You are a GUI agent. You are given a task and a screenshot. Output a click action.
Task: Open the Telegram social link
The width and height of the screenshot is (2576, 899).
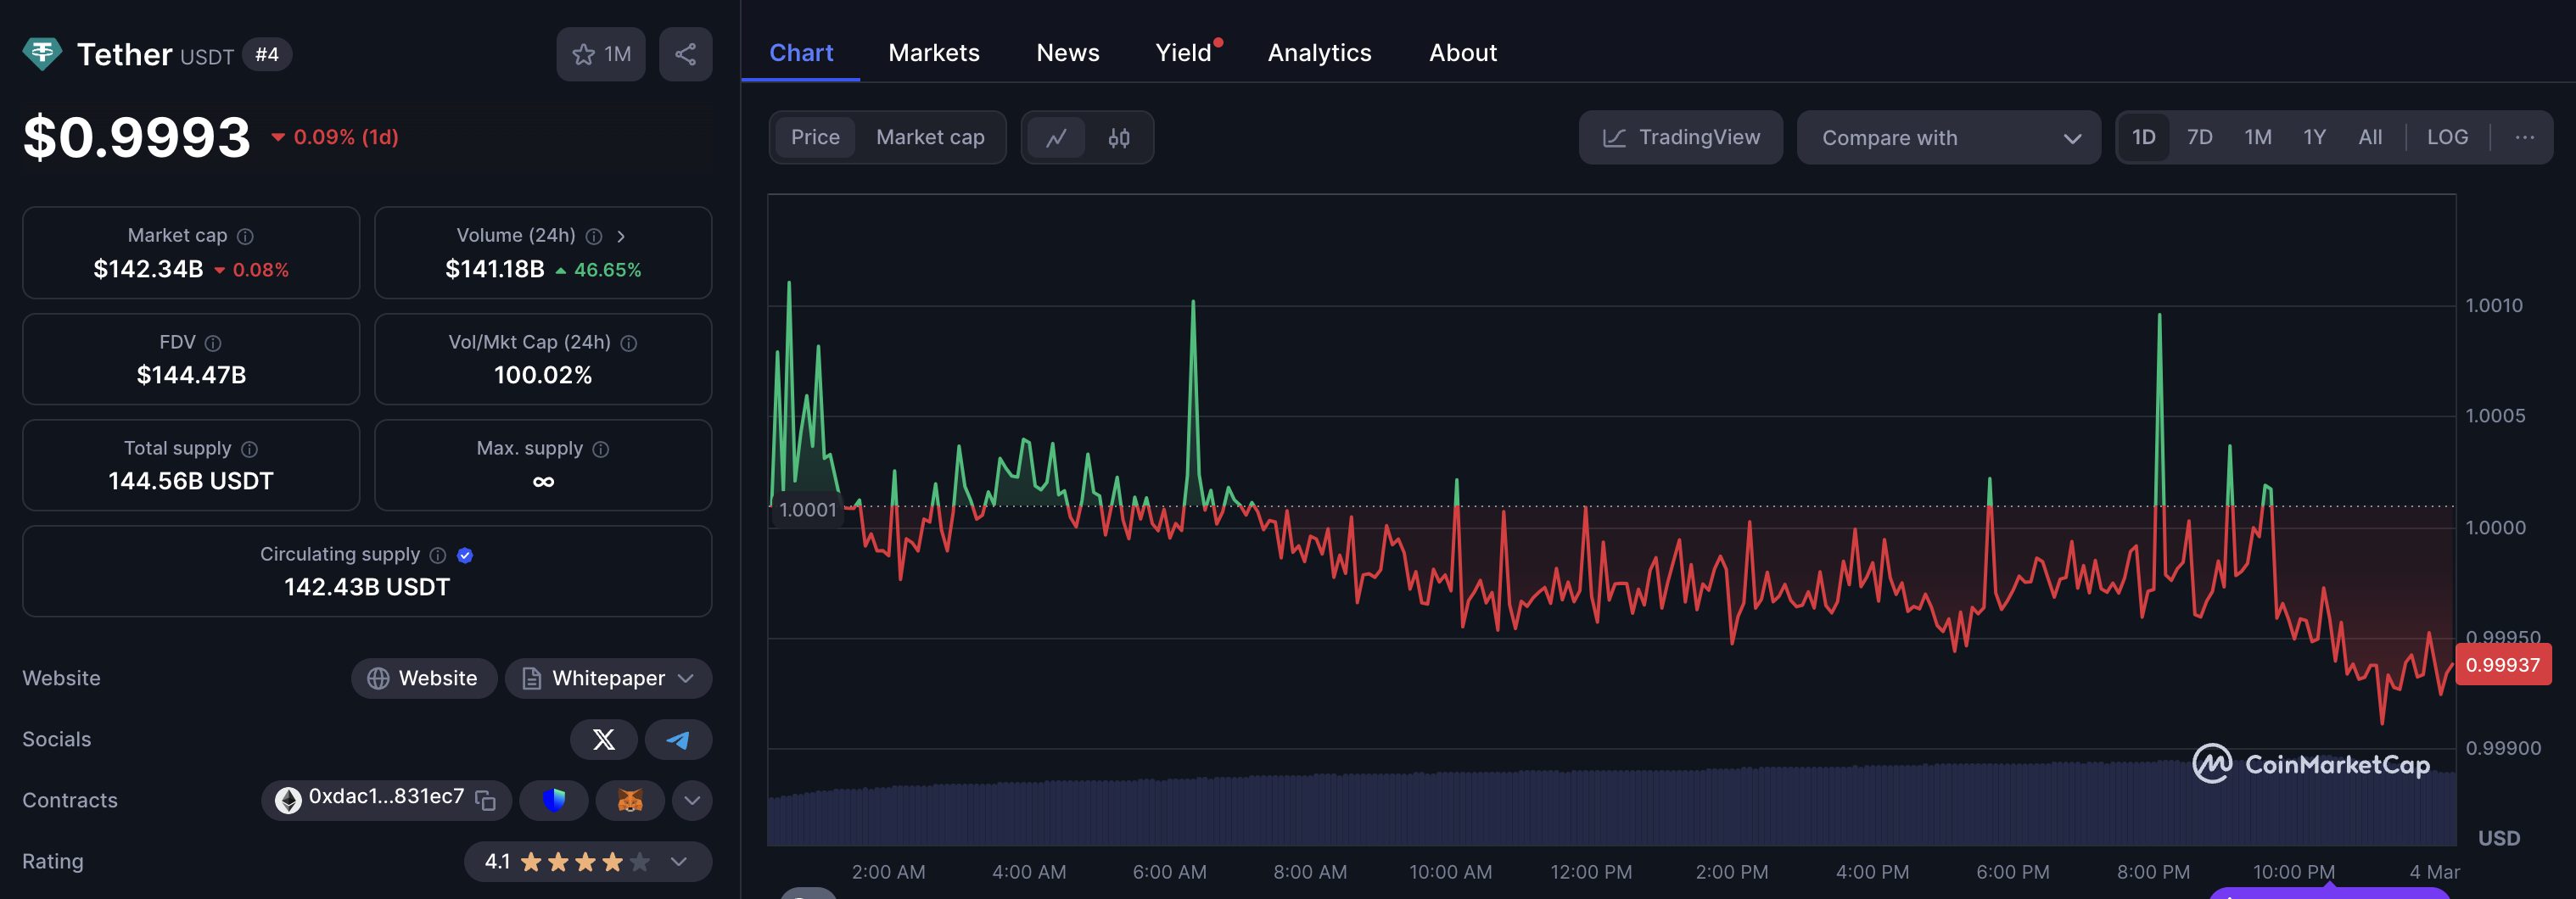678,739
